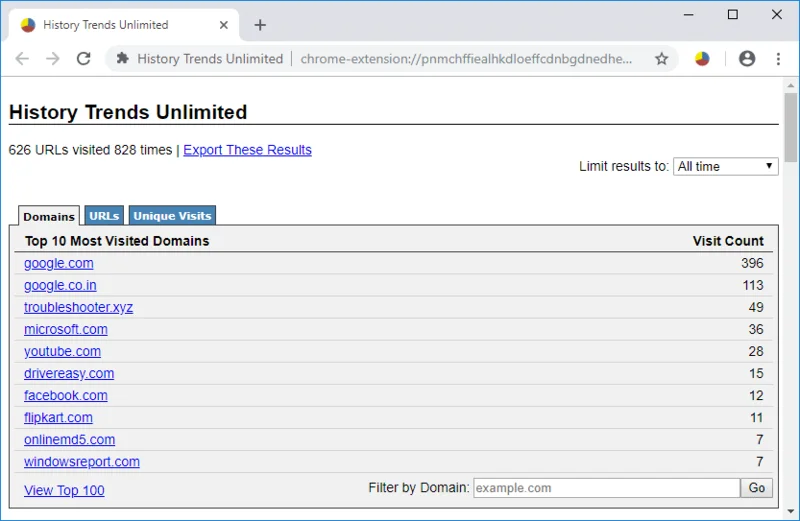Click the 626 URLs visited 828 times text

(90, 150)
